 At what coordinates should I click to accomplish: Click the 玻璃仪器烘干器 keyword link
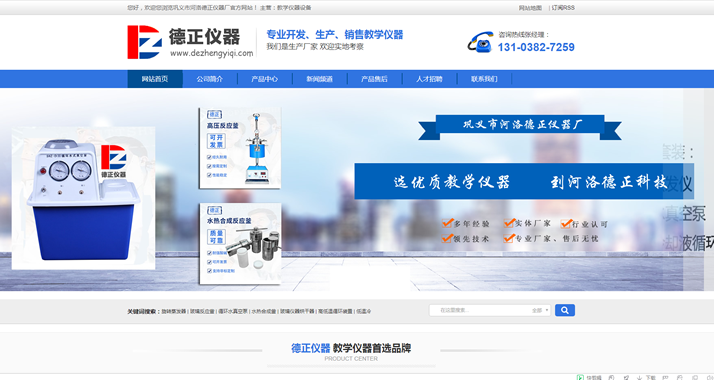(297, 311)
